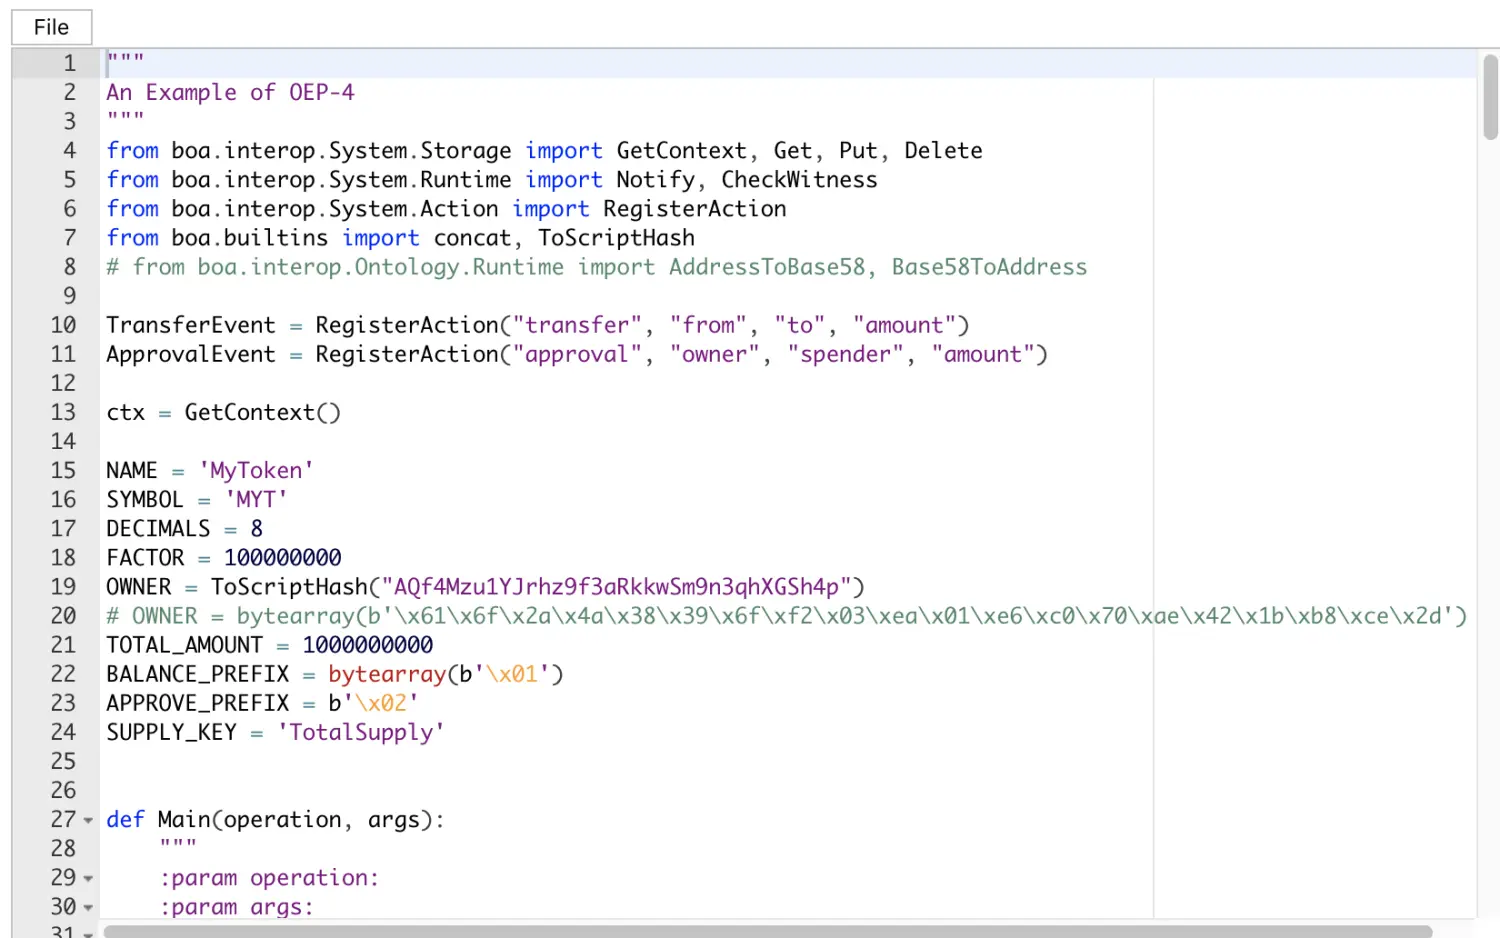1500x938 pixels.
Task: Click line number 1 in the gutter
Action: pos(70,63)
